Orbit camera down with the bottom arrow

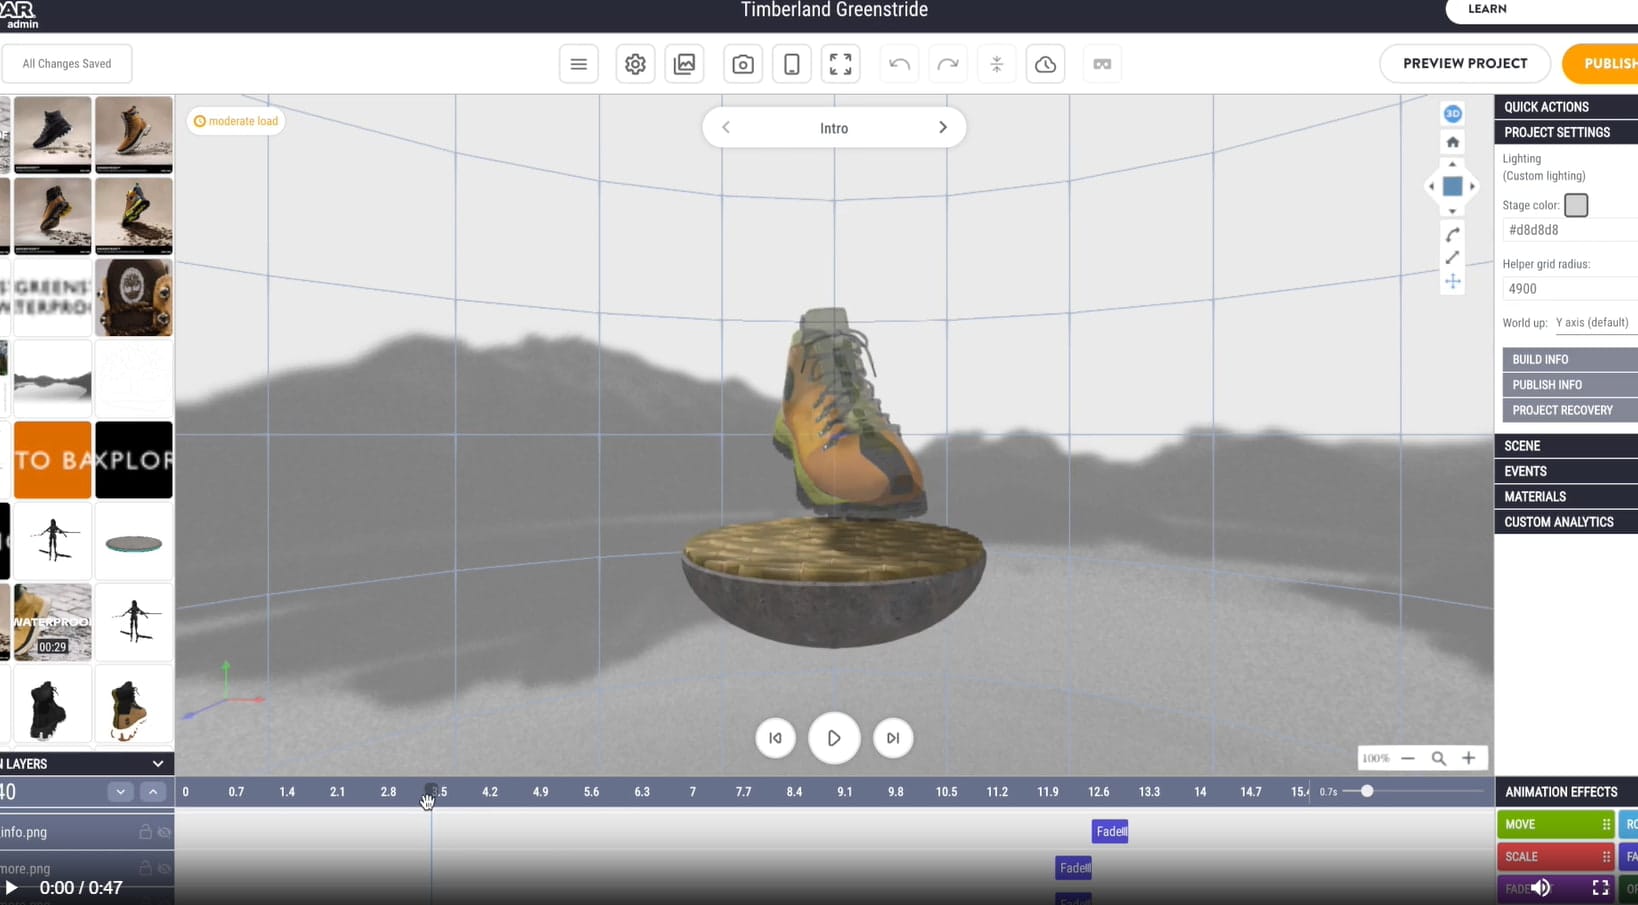[x=1453, y=211]
